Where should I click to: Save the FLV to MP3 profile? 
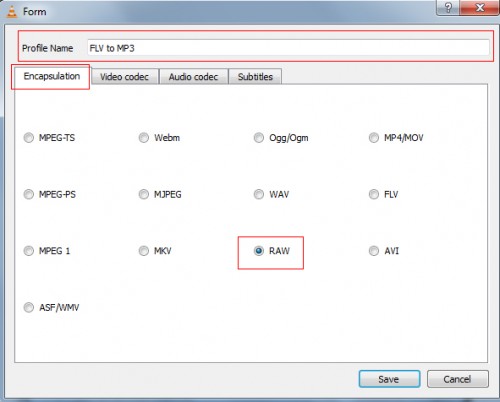click(389, 379)
